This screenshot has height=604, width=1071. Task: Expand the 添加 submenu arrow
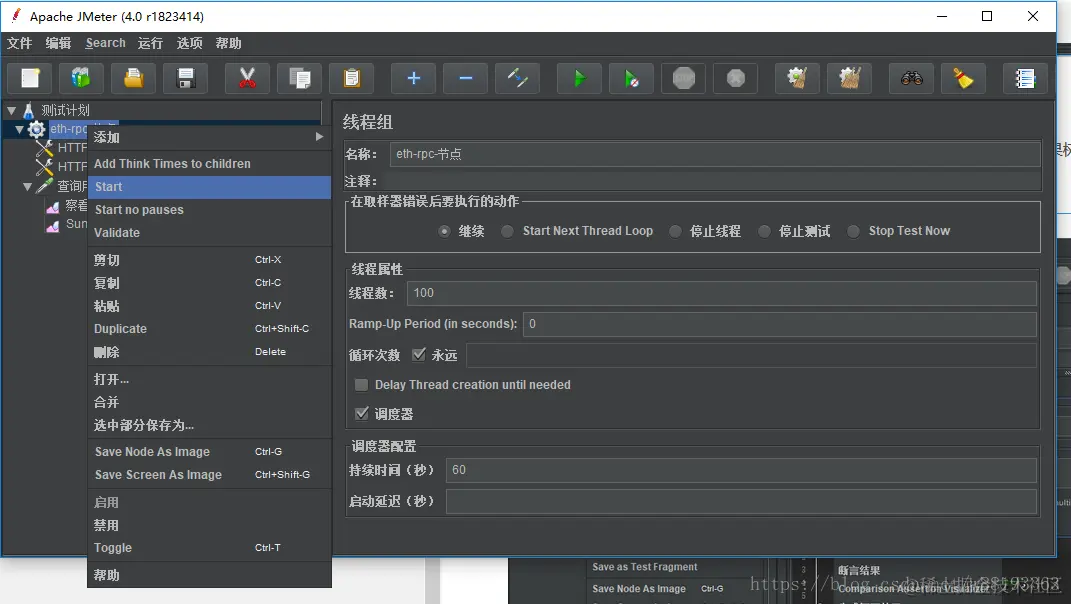pos(319,137)
